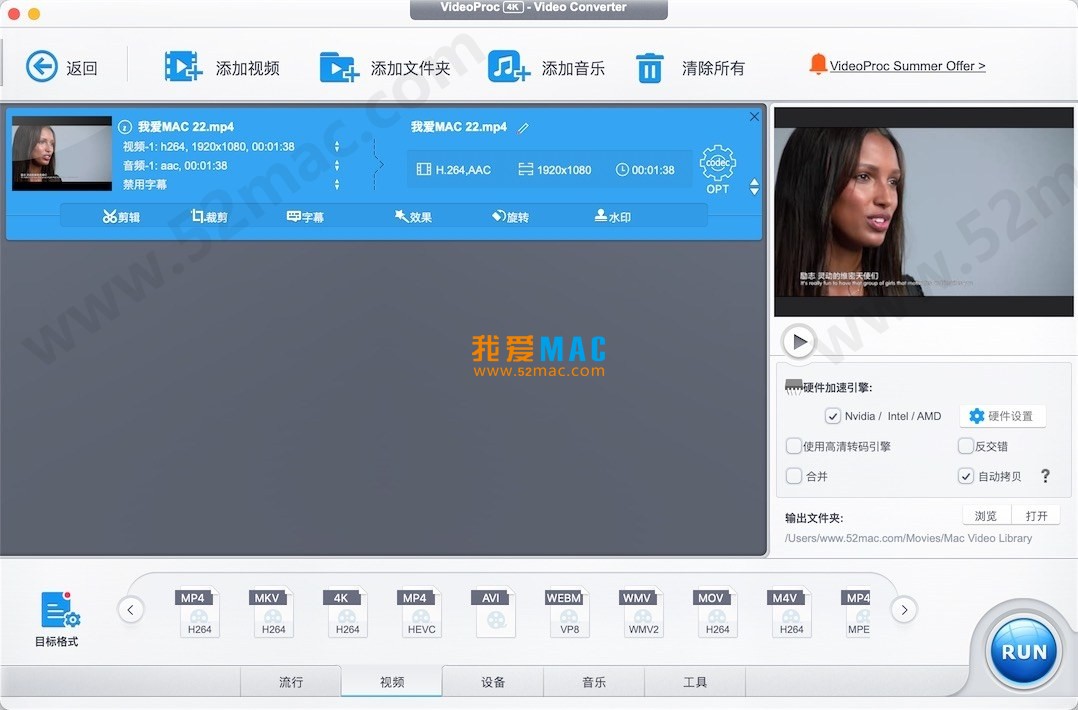Switch to Toolbox (工具) tab
This screenshot has height=710, width=1078.
(695, 681)
